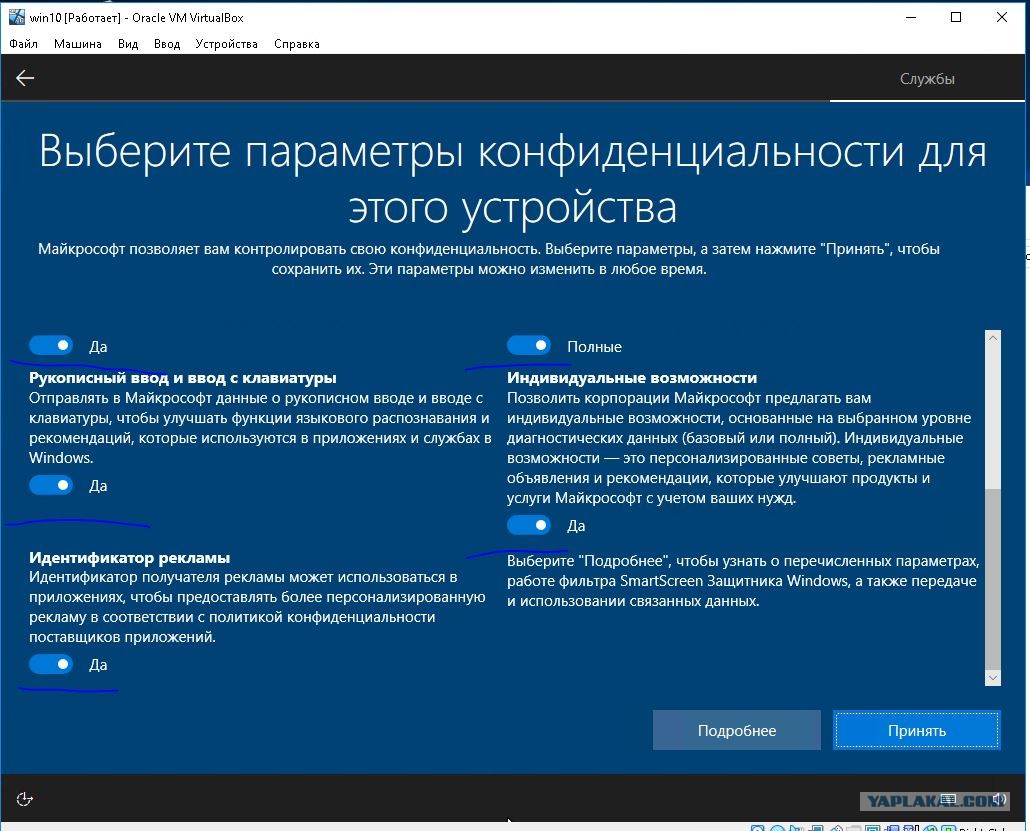Click the hard disk icon in VirtualBox status bar
This screenshot has width=1030, height=831.
click(755, 828)
